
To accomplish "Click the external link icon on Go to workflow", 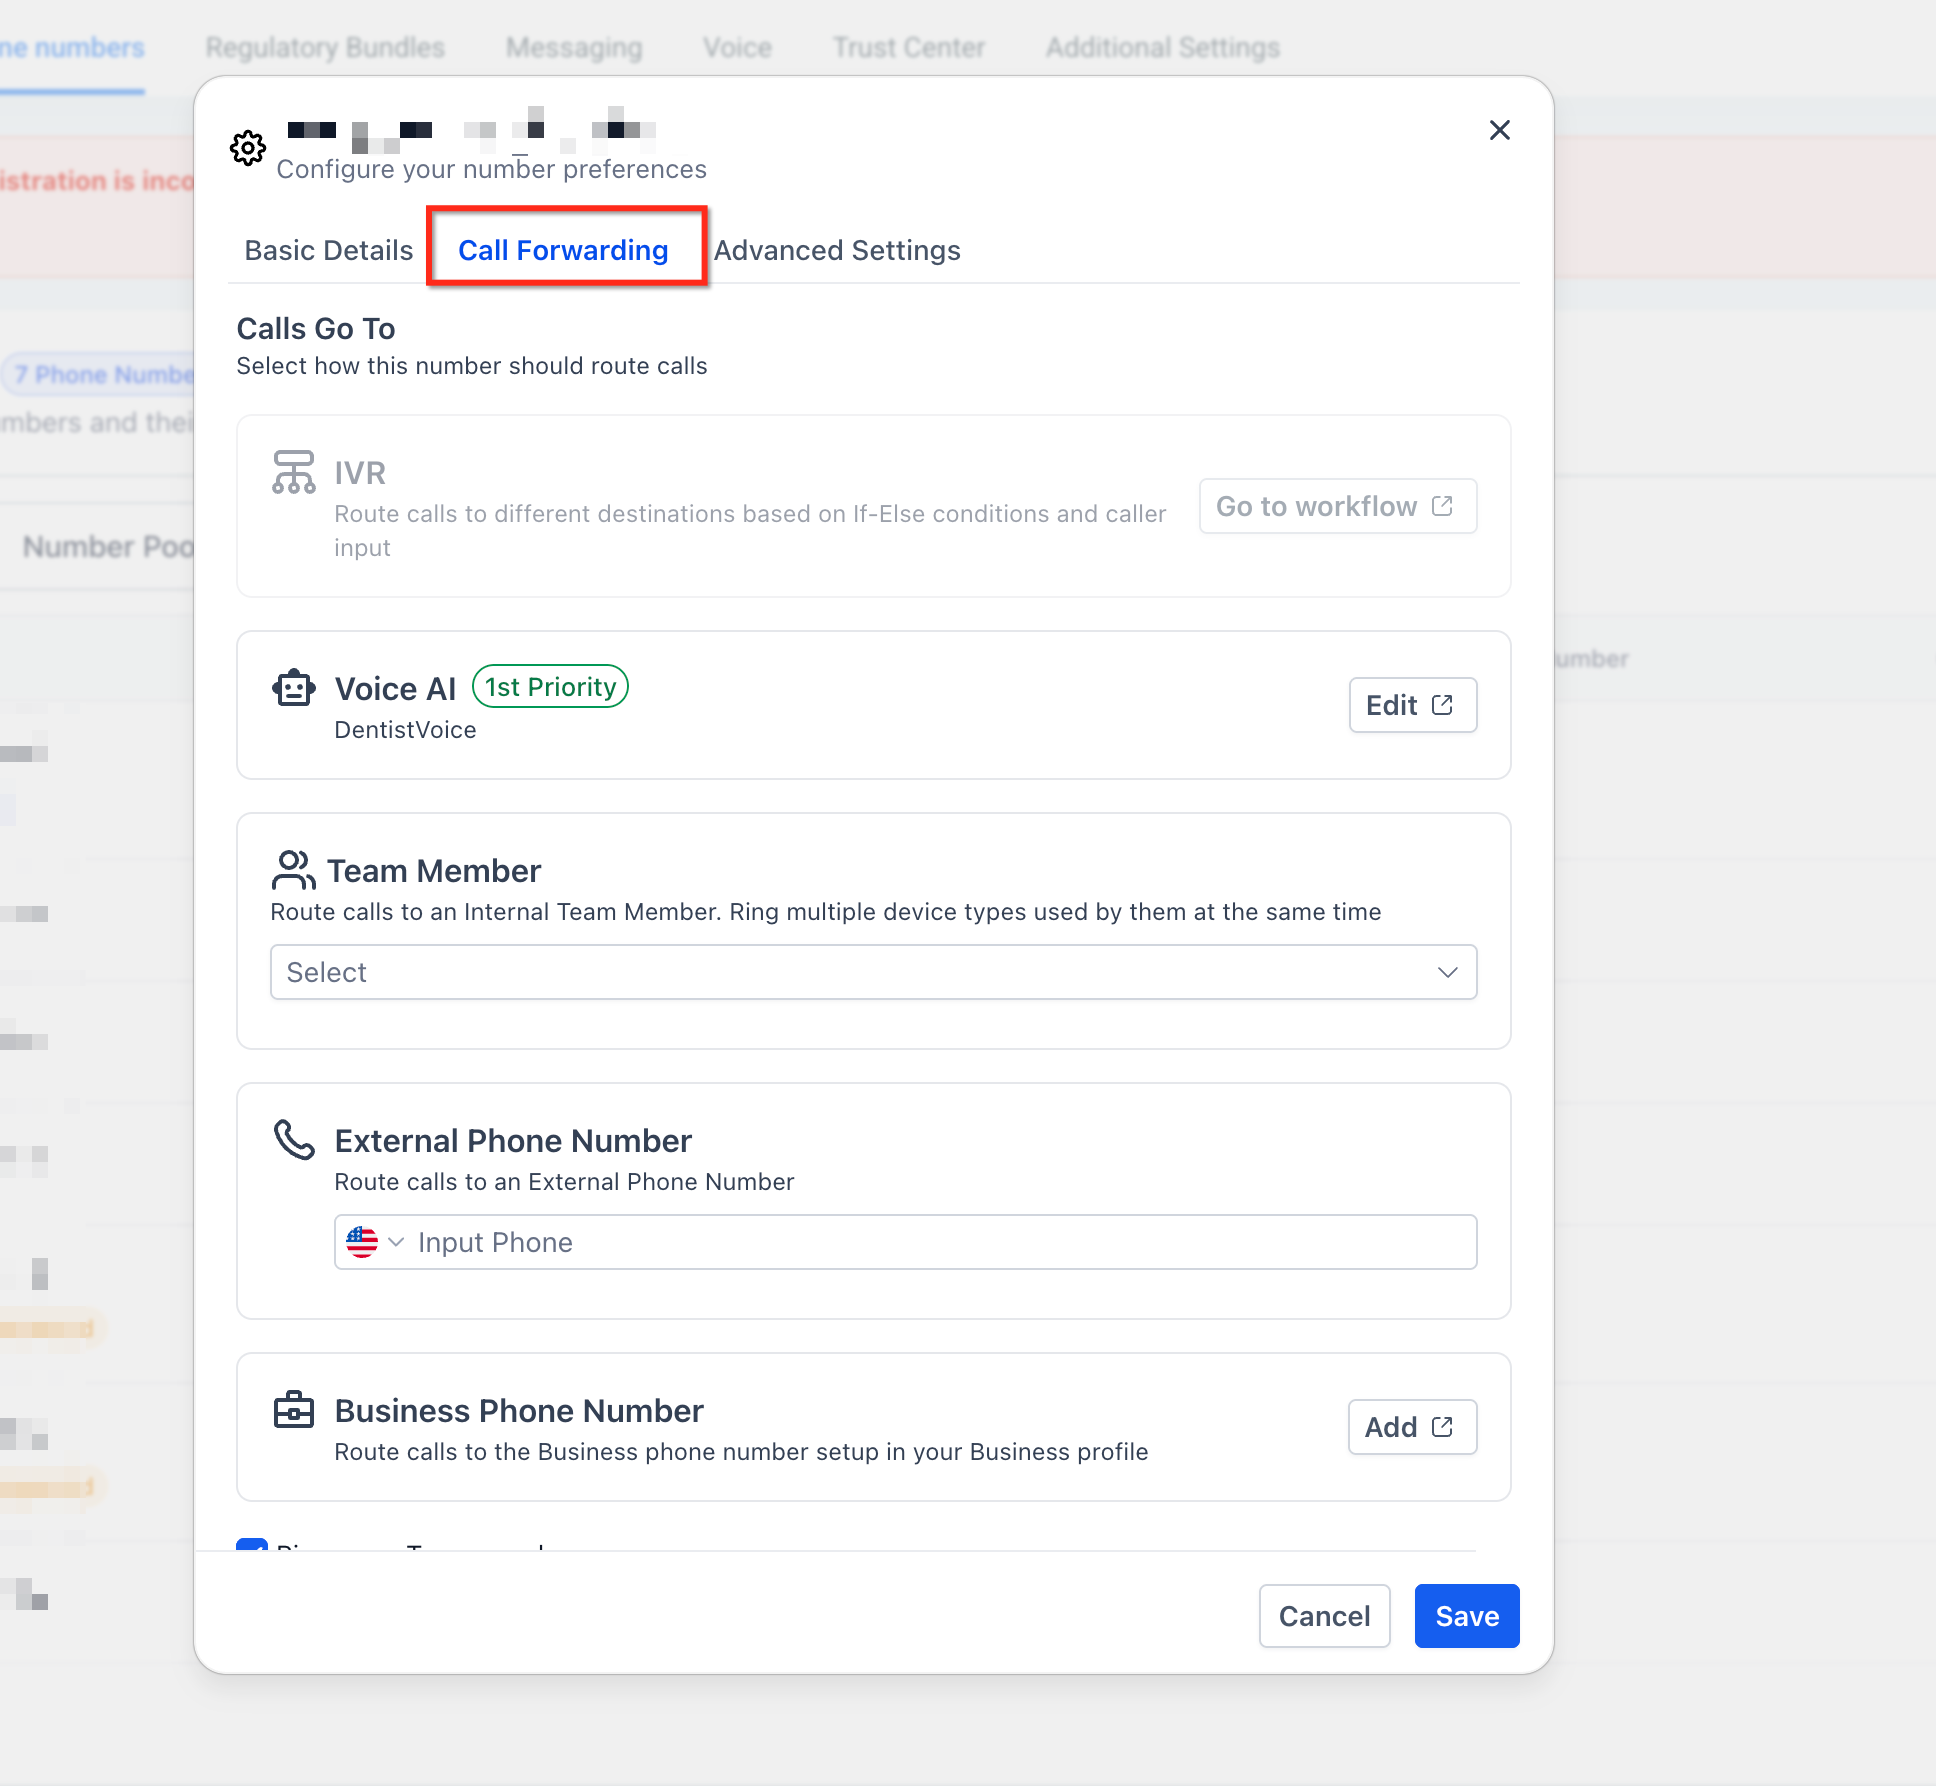I will pos(1442,506).
